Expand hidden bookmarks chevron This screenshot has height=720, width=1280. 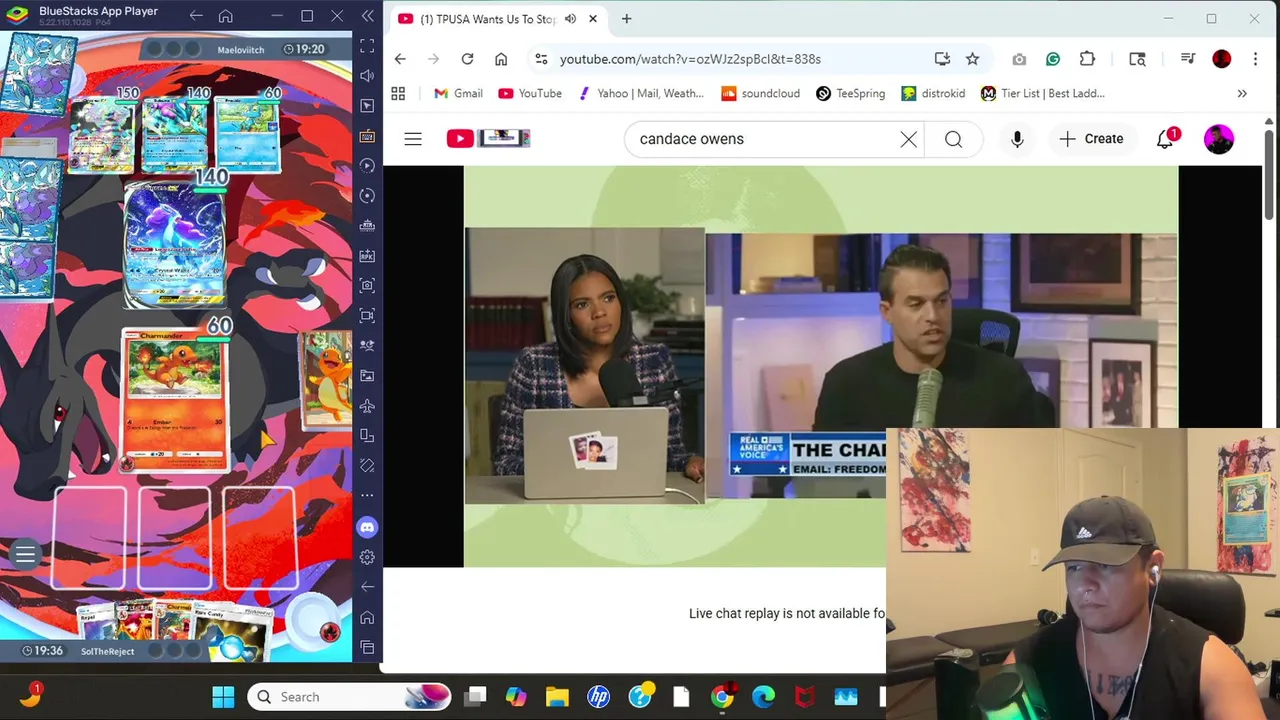(x=1242, y=93)
